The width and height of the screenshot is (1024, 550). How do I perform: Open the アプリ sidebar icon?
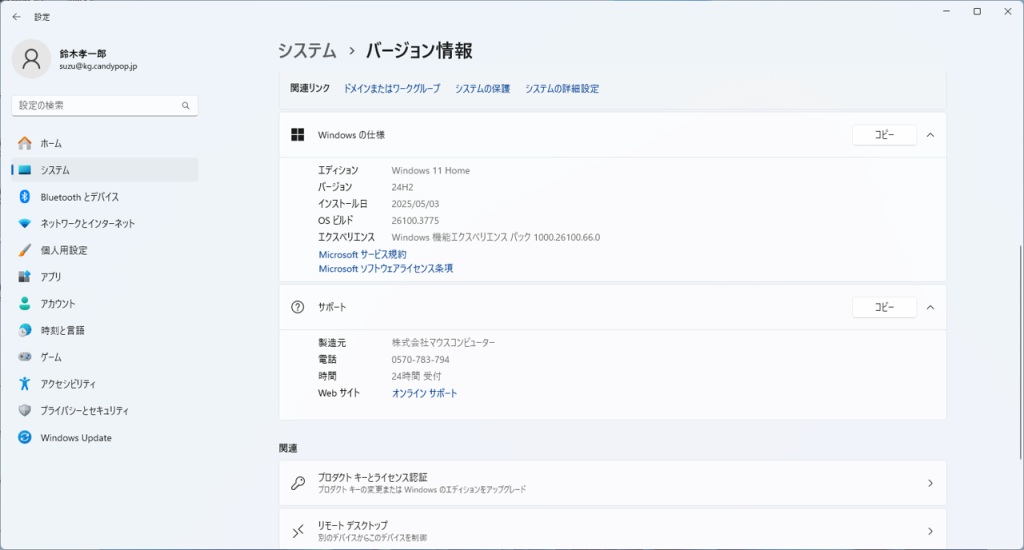[x=25, y=277]
